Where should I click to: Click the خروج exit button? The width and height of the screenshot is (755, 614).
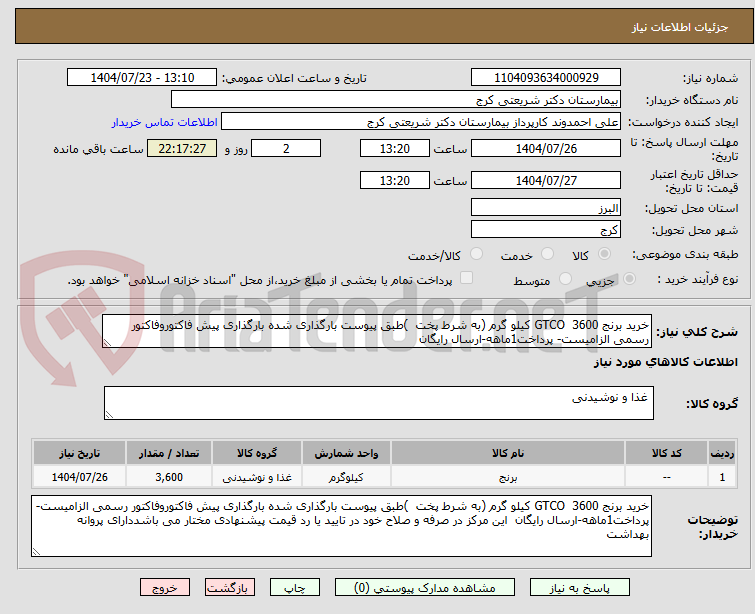click(x=165, y=588)
